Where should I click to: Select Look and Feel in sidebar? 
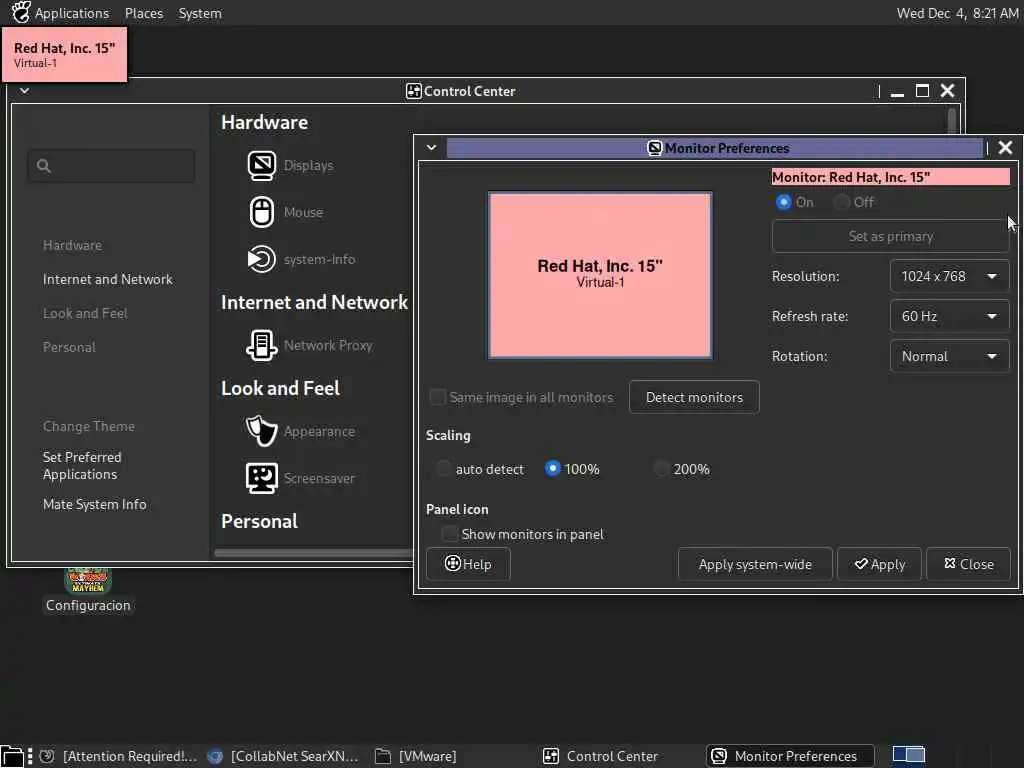click(85, 313)
